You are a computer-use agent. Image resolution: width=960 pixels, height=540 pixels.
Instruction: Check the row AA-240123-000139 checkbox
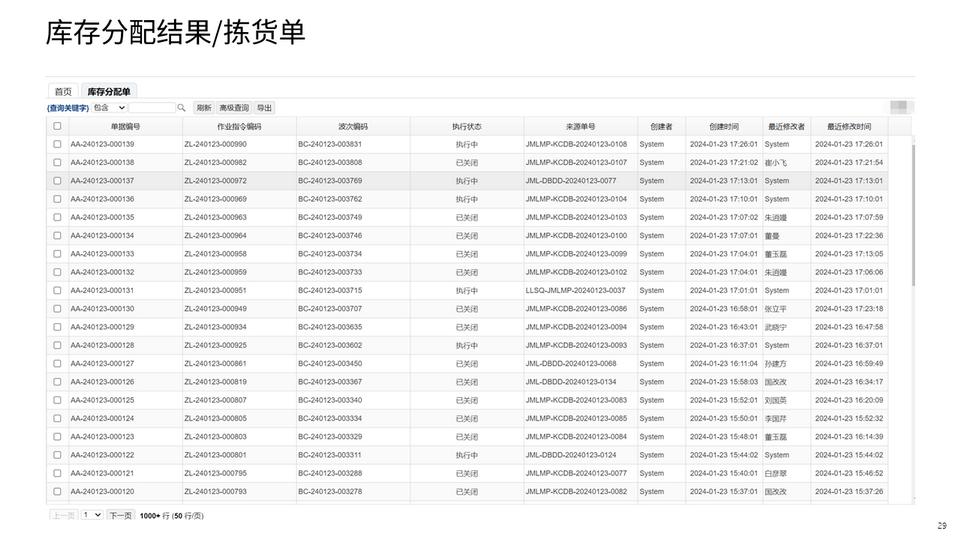point(57,144)
